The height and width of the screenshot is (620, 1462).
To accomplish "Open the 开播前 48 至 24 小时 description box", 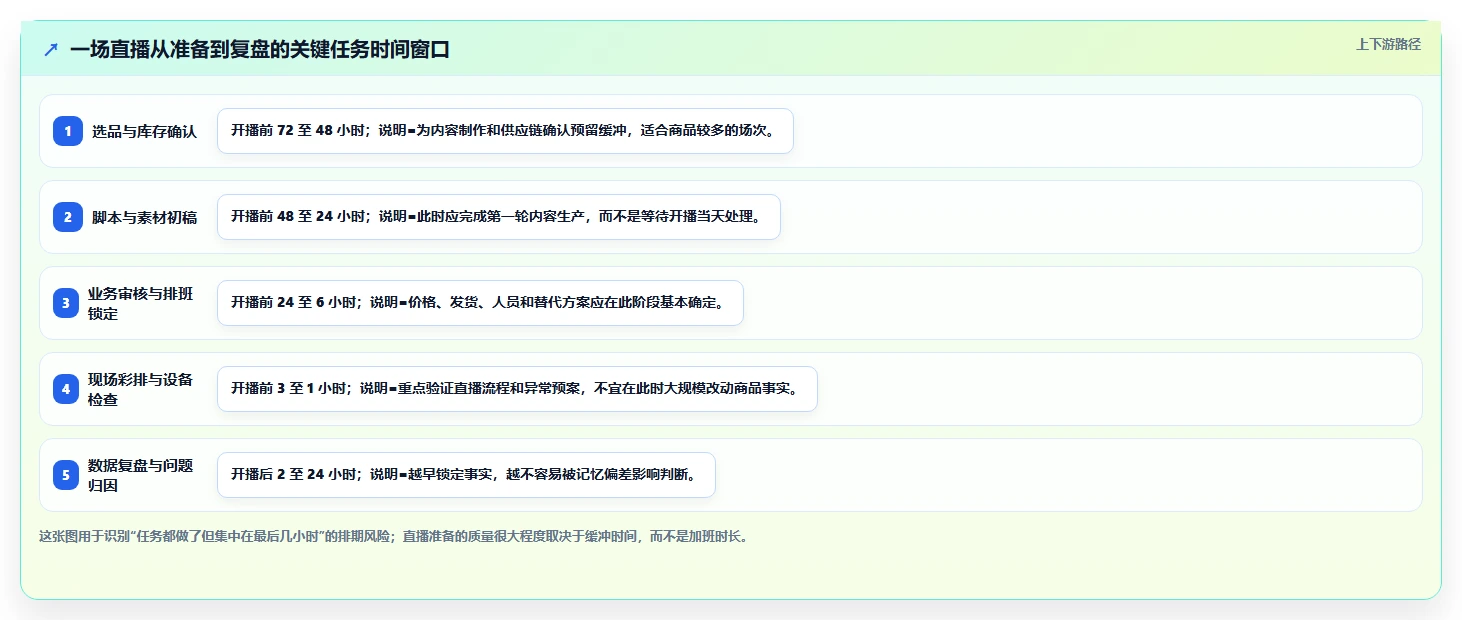I will (x=498, y=217).
